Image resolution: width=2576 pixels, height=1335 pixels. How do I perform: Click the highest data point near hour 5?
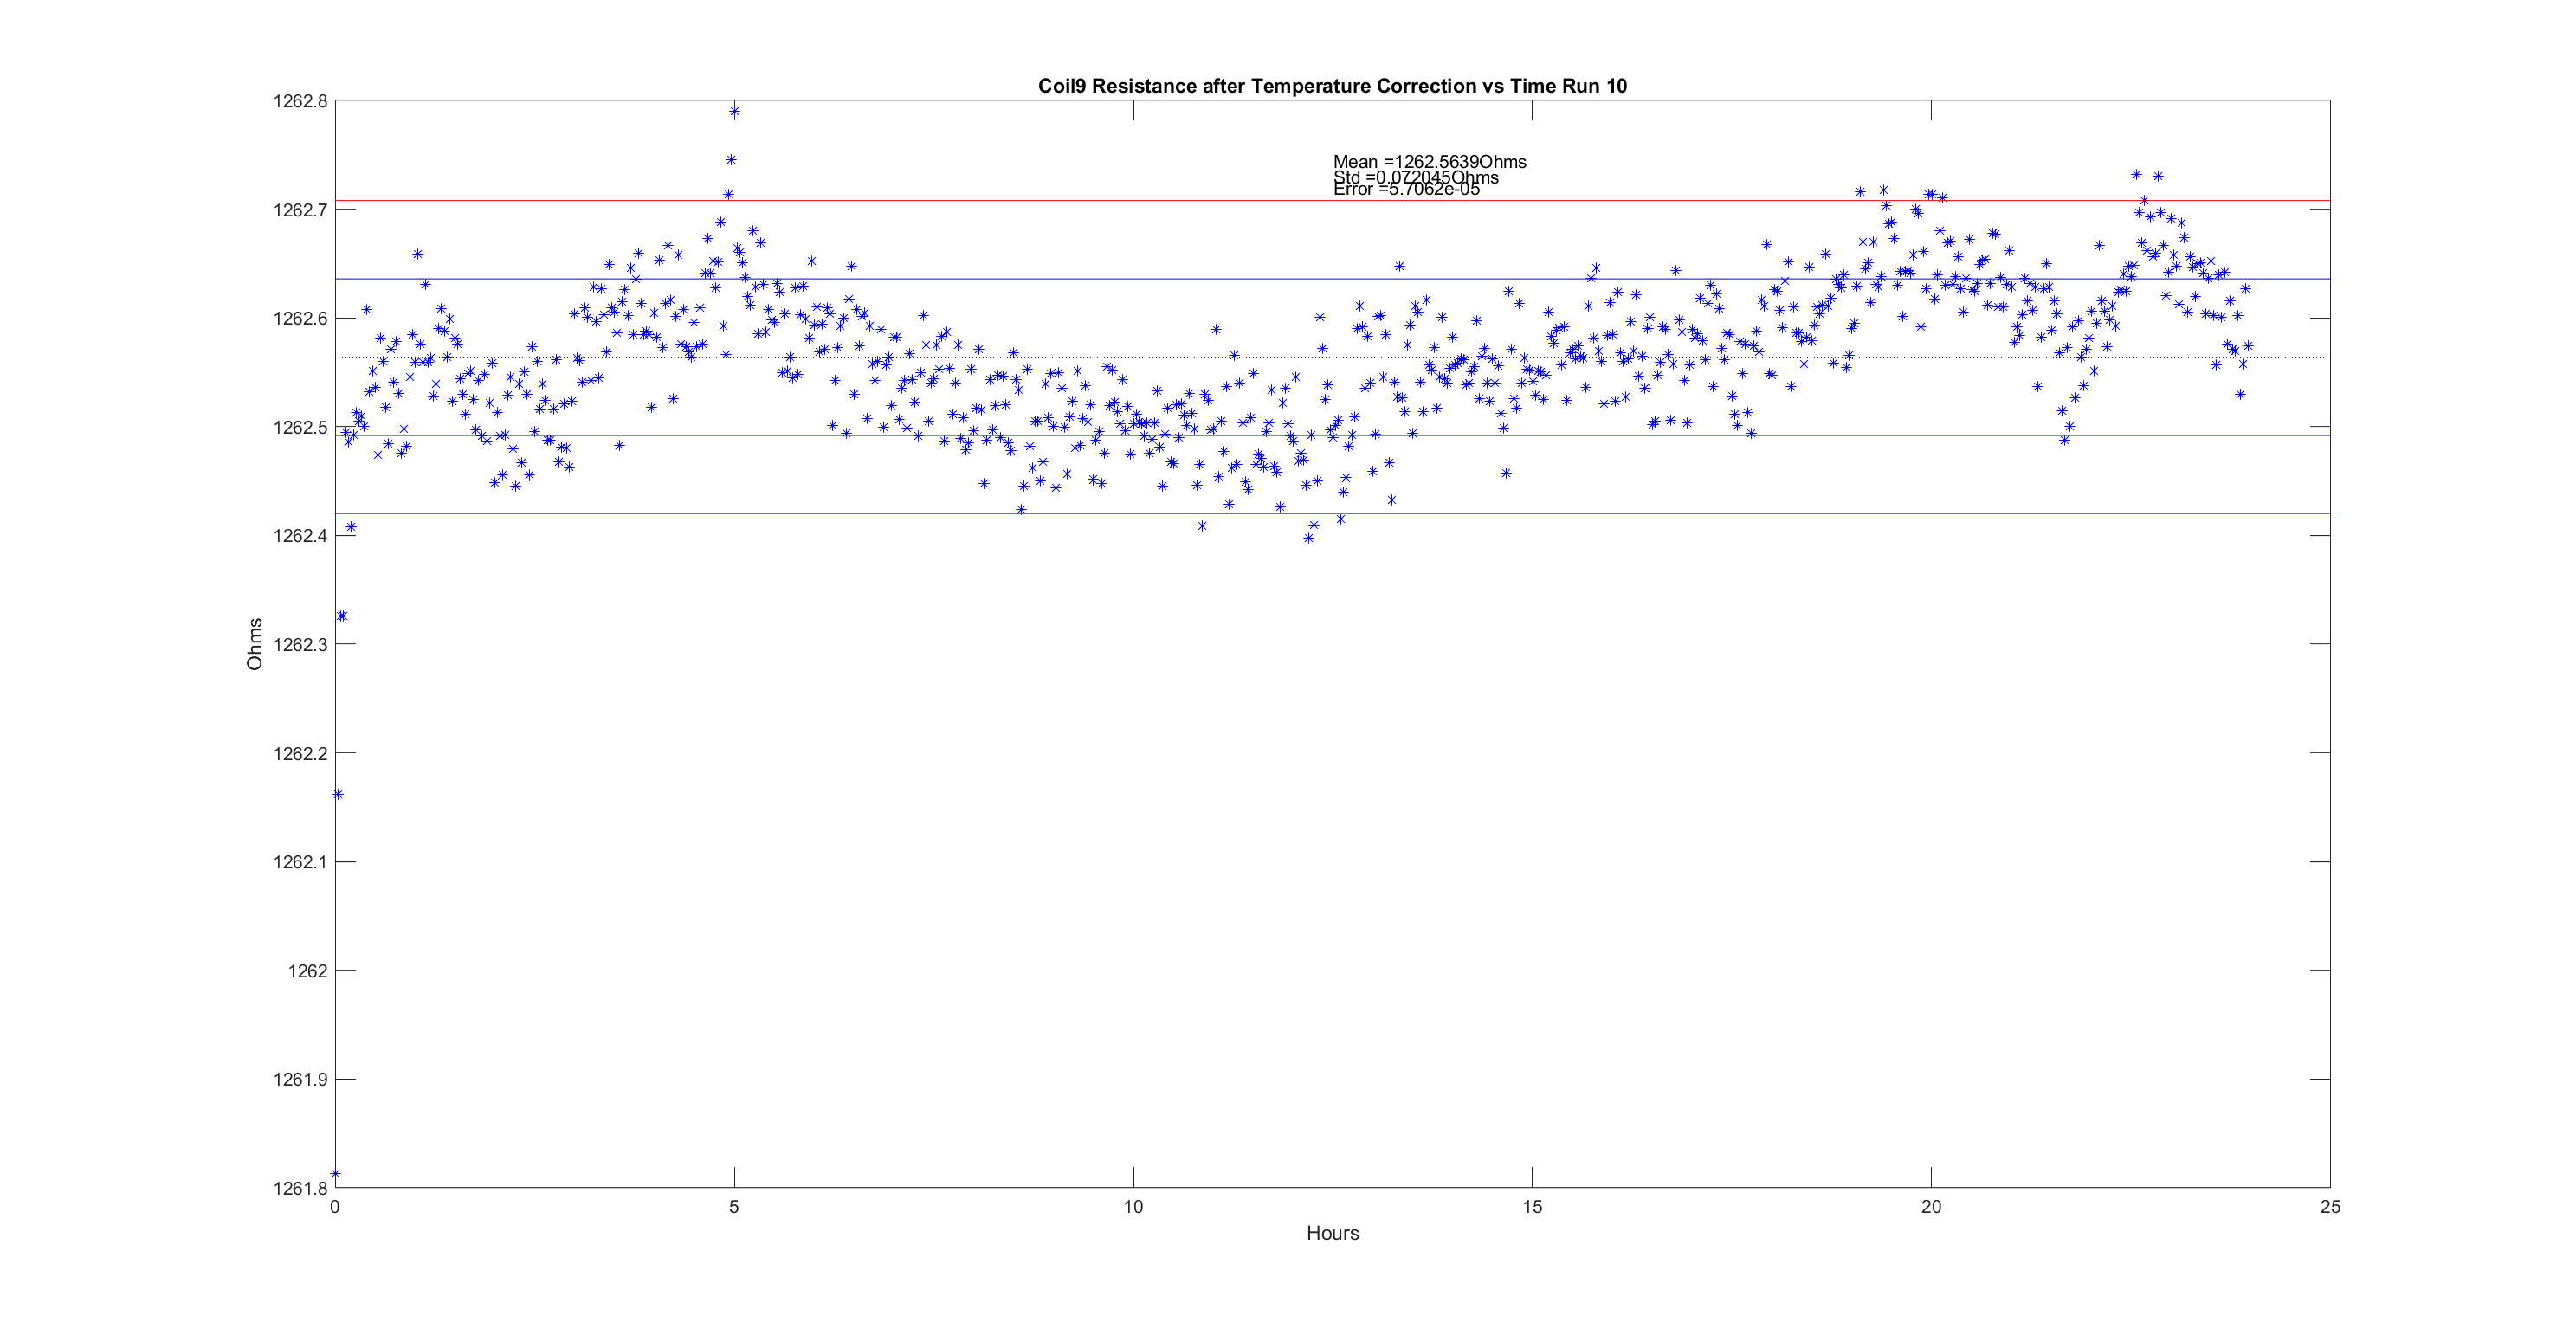[734, 112]
